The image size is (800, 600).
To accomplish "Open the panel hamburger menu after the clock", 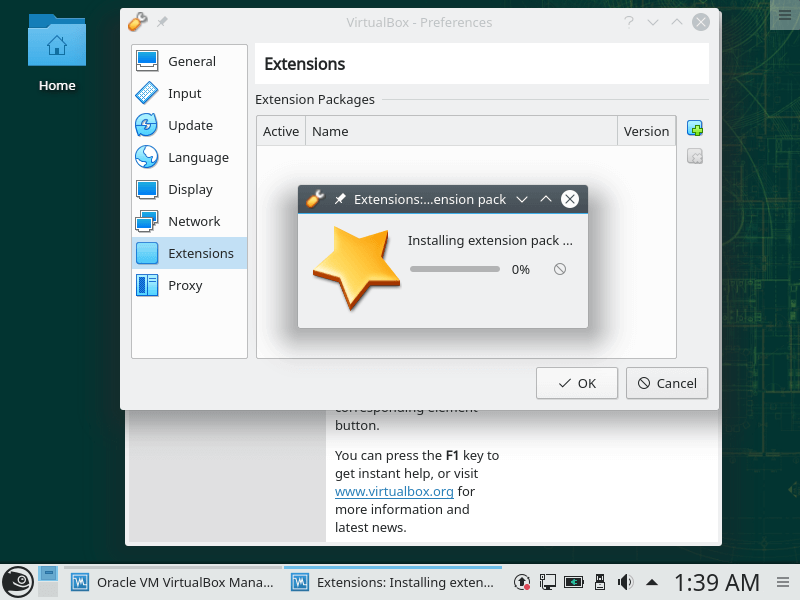I will tap(782, 582).
